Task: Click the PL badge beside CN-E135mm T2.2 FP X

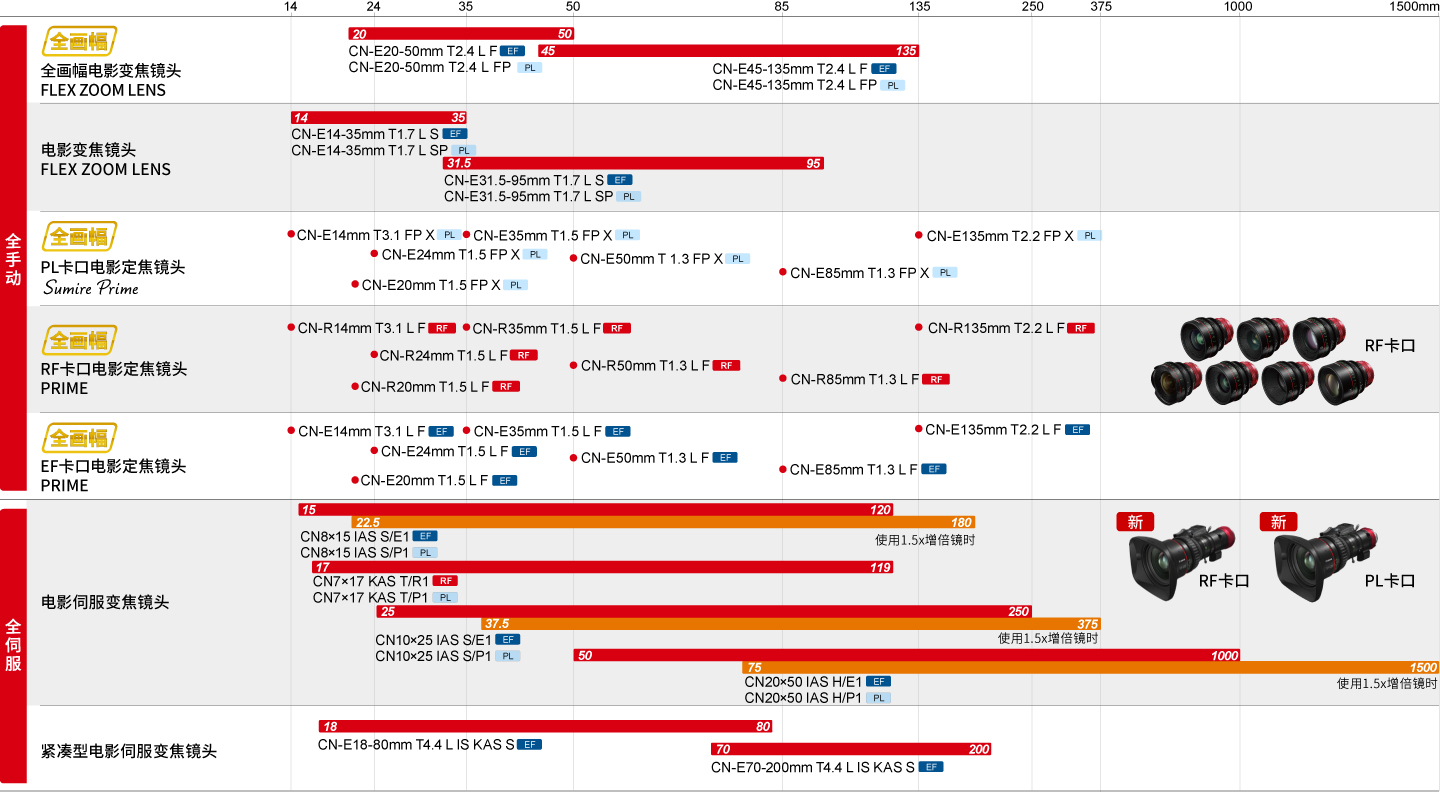Action: [x=1089, y=236]
